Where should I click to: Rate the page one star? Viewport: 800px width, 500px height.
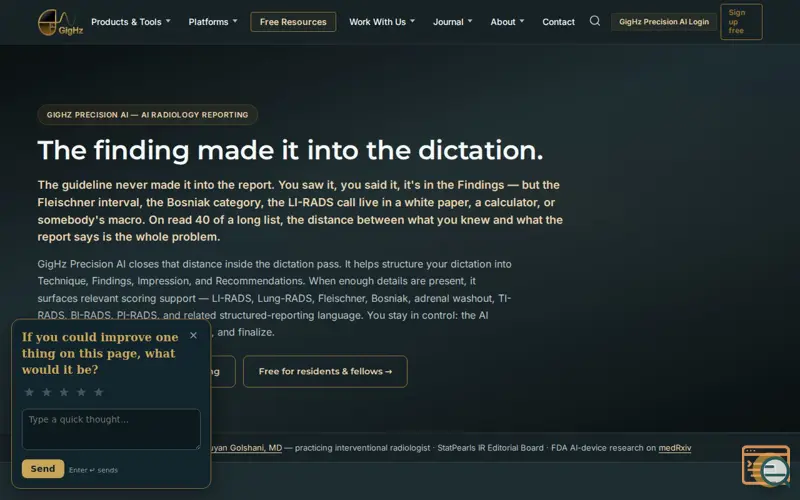pyautogui.click(x=30, y=392)
